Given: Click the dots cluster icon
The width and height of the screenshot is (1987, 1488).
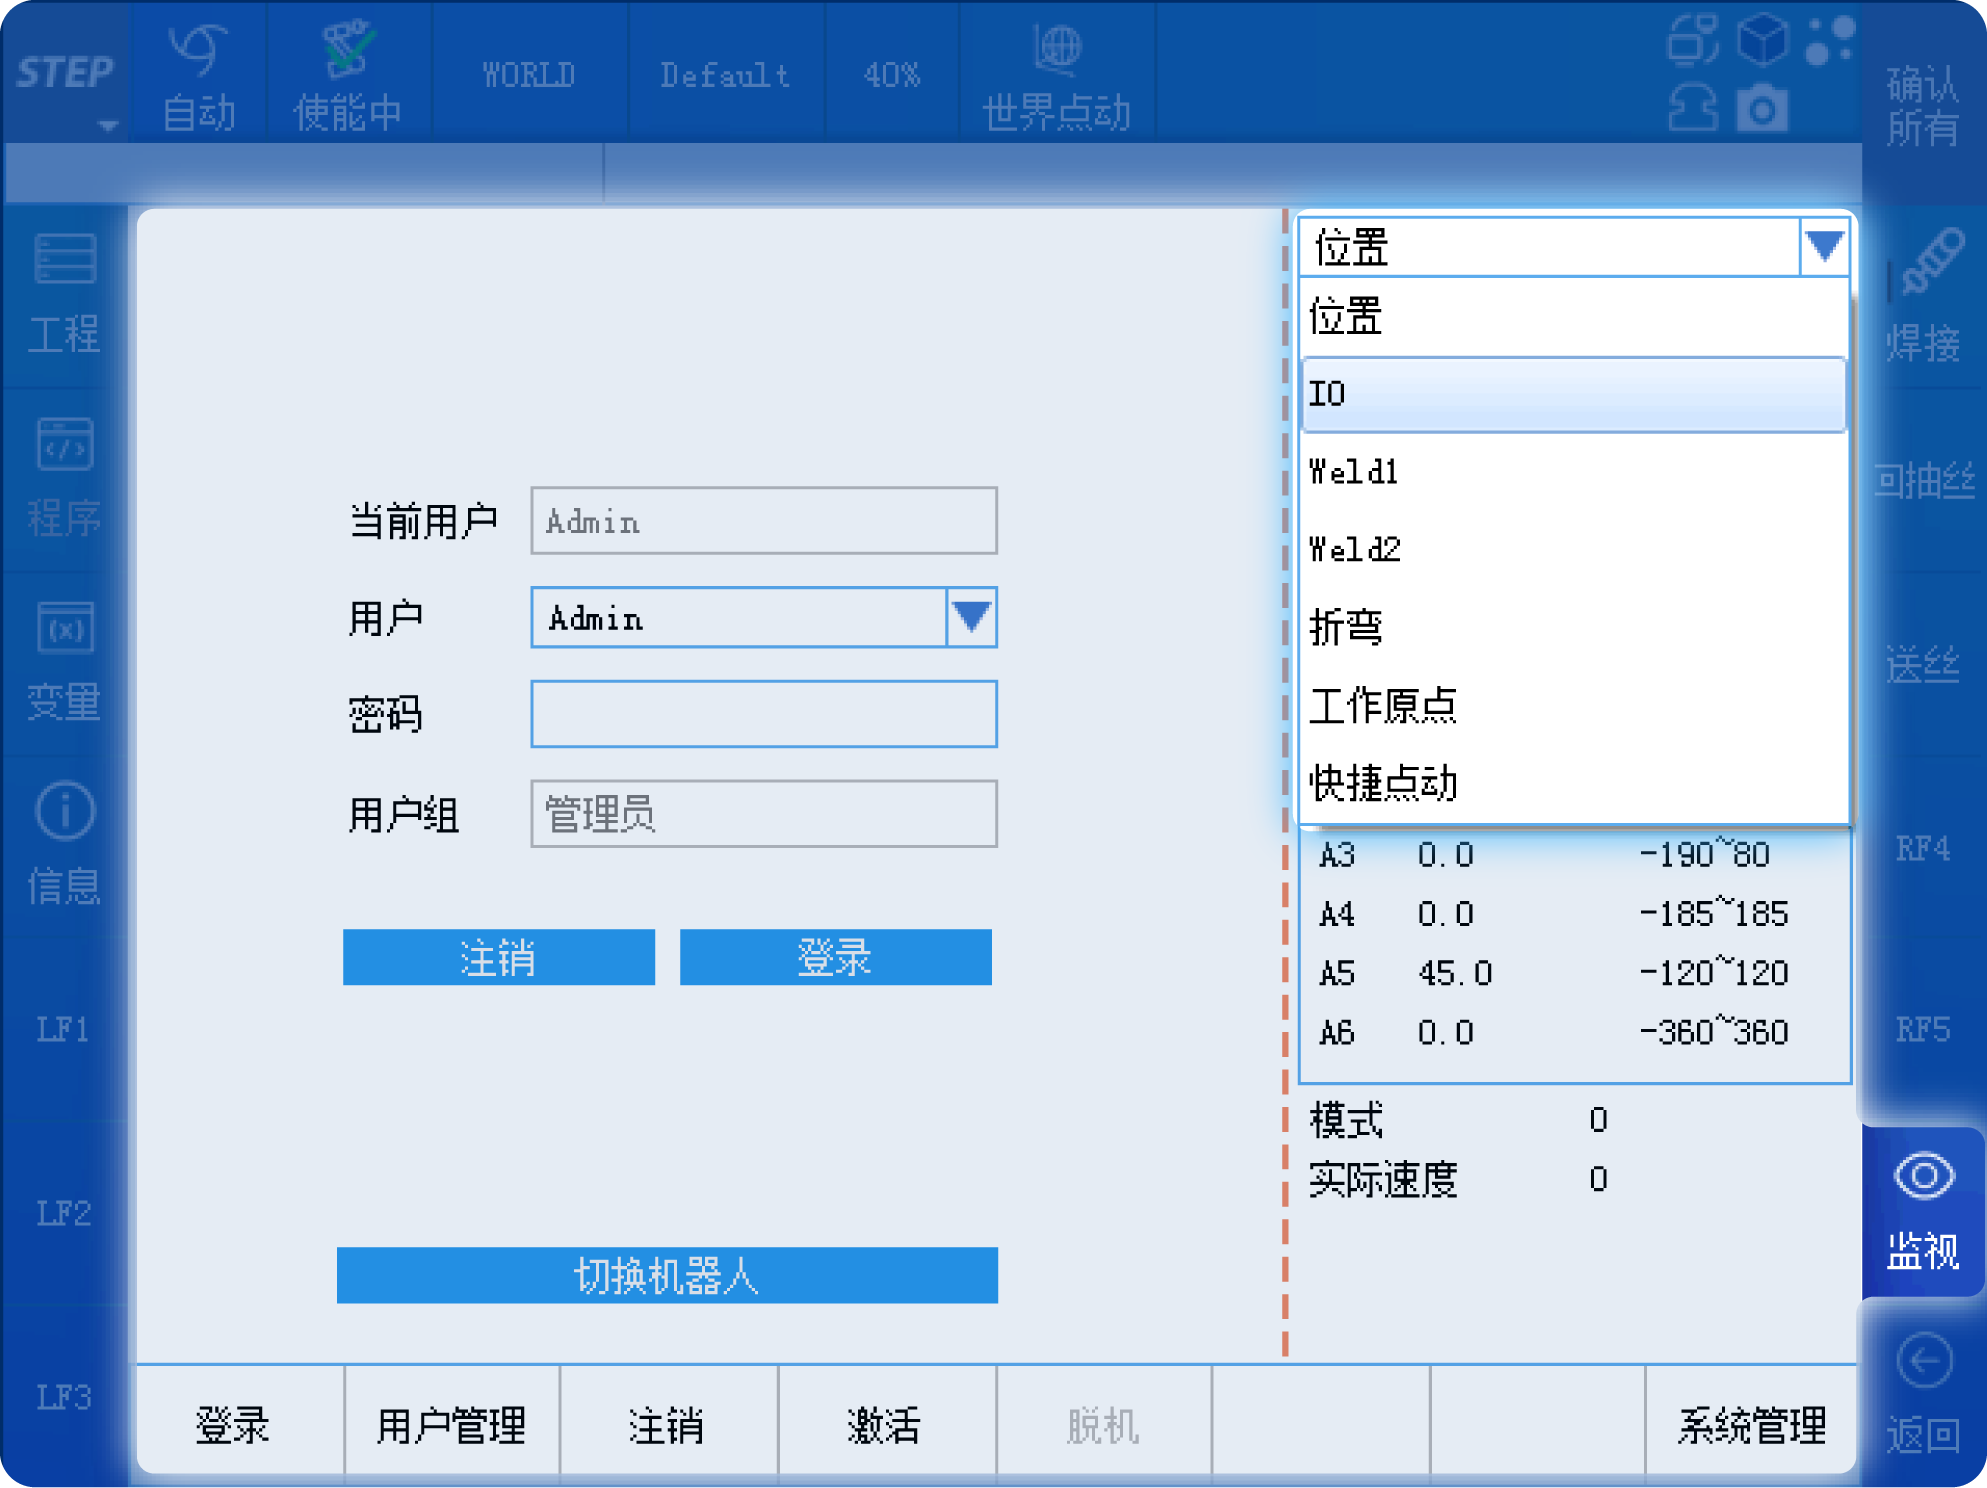Looking at the screenshot, I should tap(1830, 40).
